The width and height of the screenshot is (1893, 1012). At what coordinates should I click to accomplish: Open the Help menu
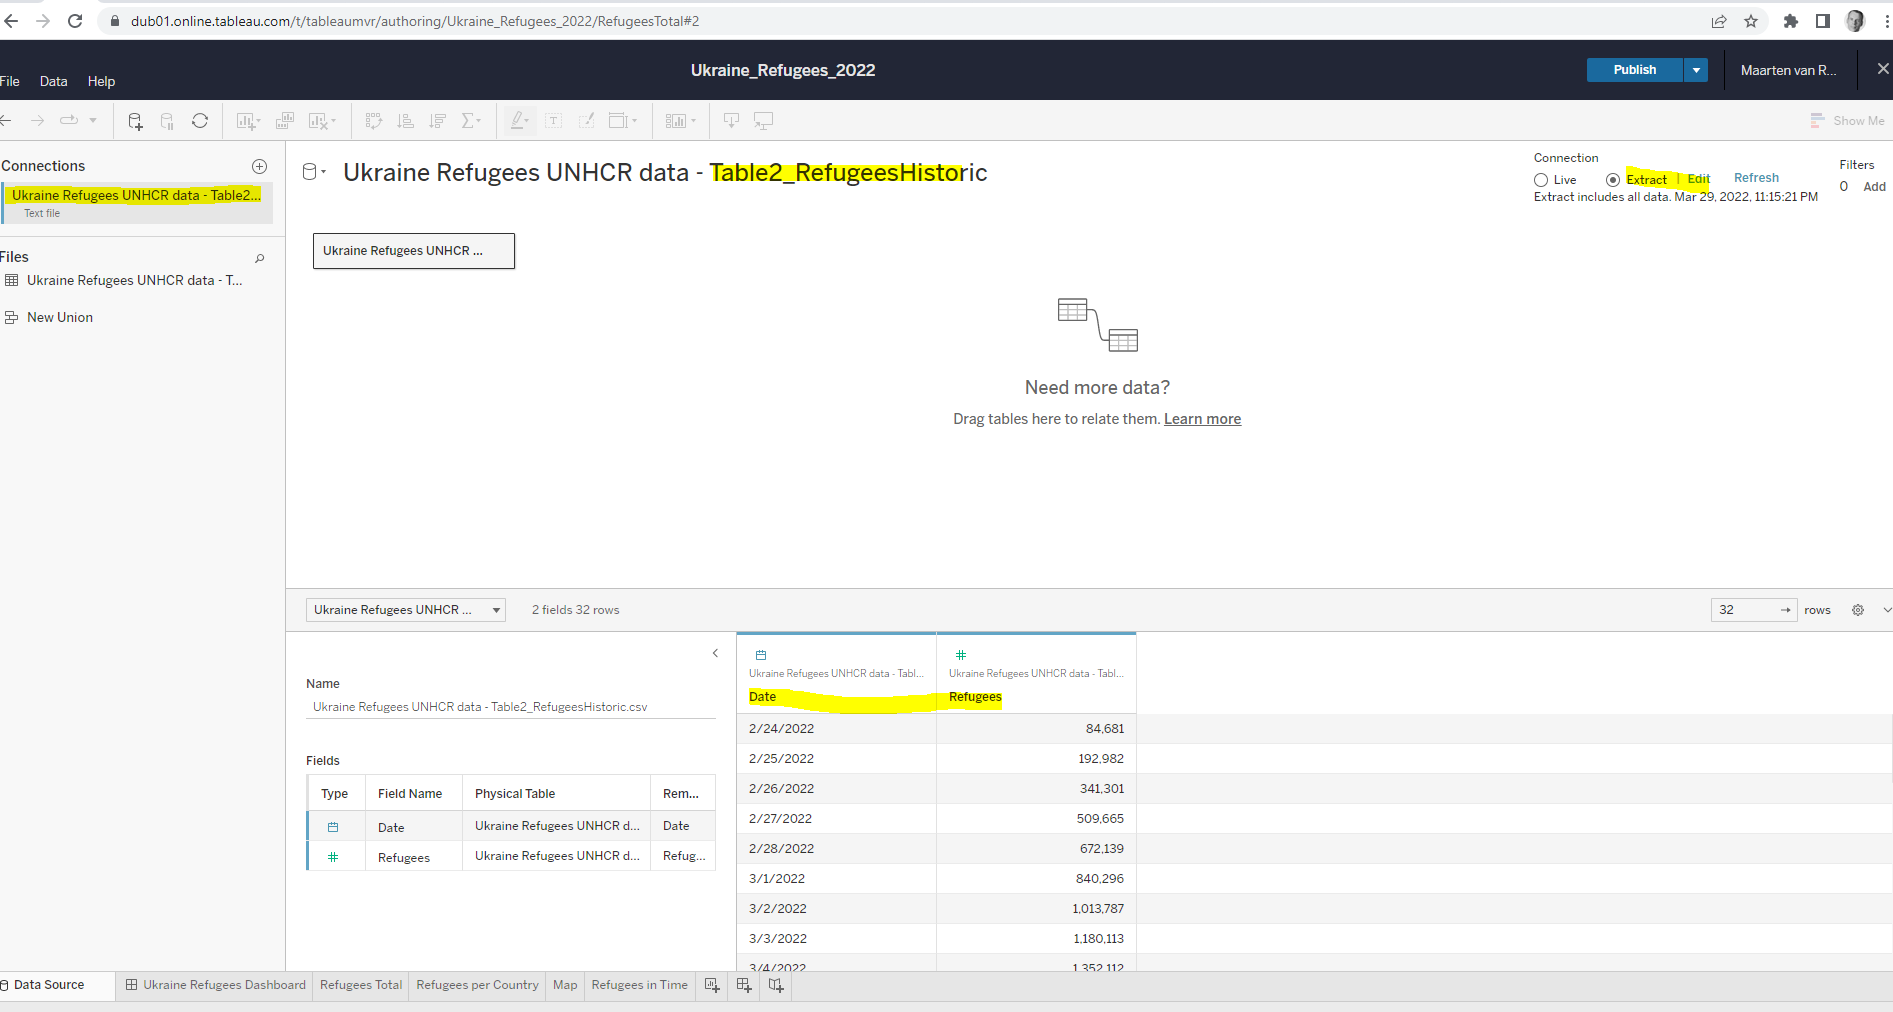click(x=101, y=81)
